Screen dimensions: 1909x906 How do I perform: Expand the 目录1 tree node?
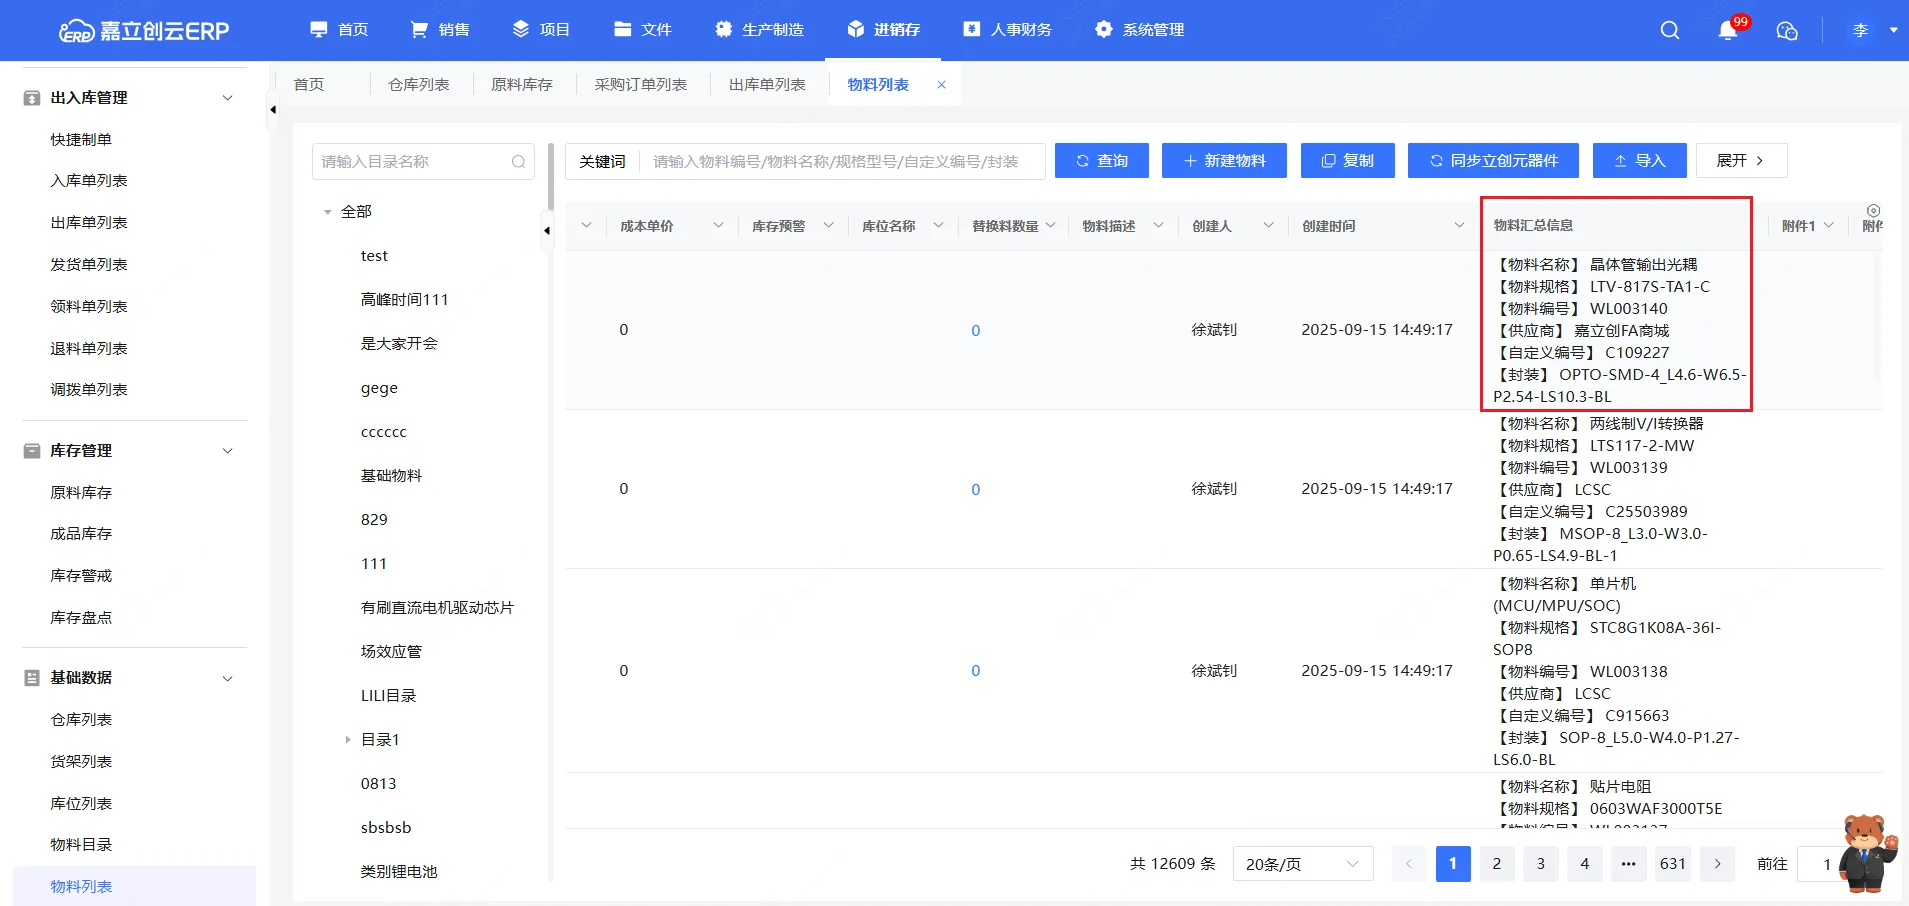point(348,740)
